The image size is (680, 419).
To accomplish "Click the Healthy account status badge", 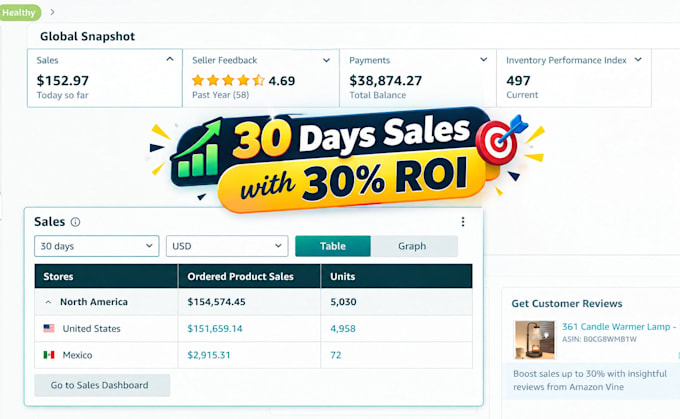I will (20, 13).
